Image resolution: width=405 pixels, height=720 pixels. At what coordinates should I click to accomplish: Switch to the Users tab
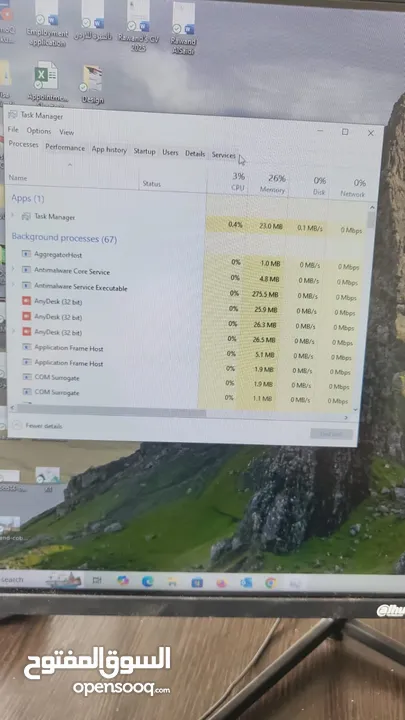[x=170, y=152]
